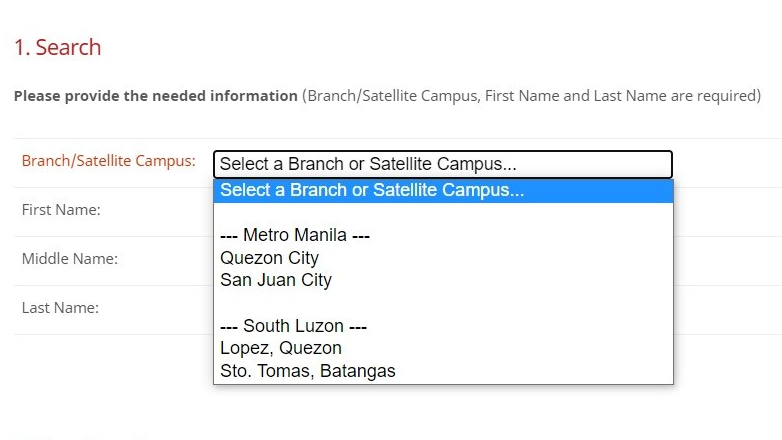Image resolution: width=782 pixels, height=440 pixels.
Task: Pick Lopez, Quezon from the dropdown
Action: pos(281,349)
